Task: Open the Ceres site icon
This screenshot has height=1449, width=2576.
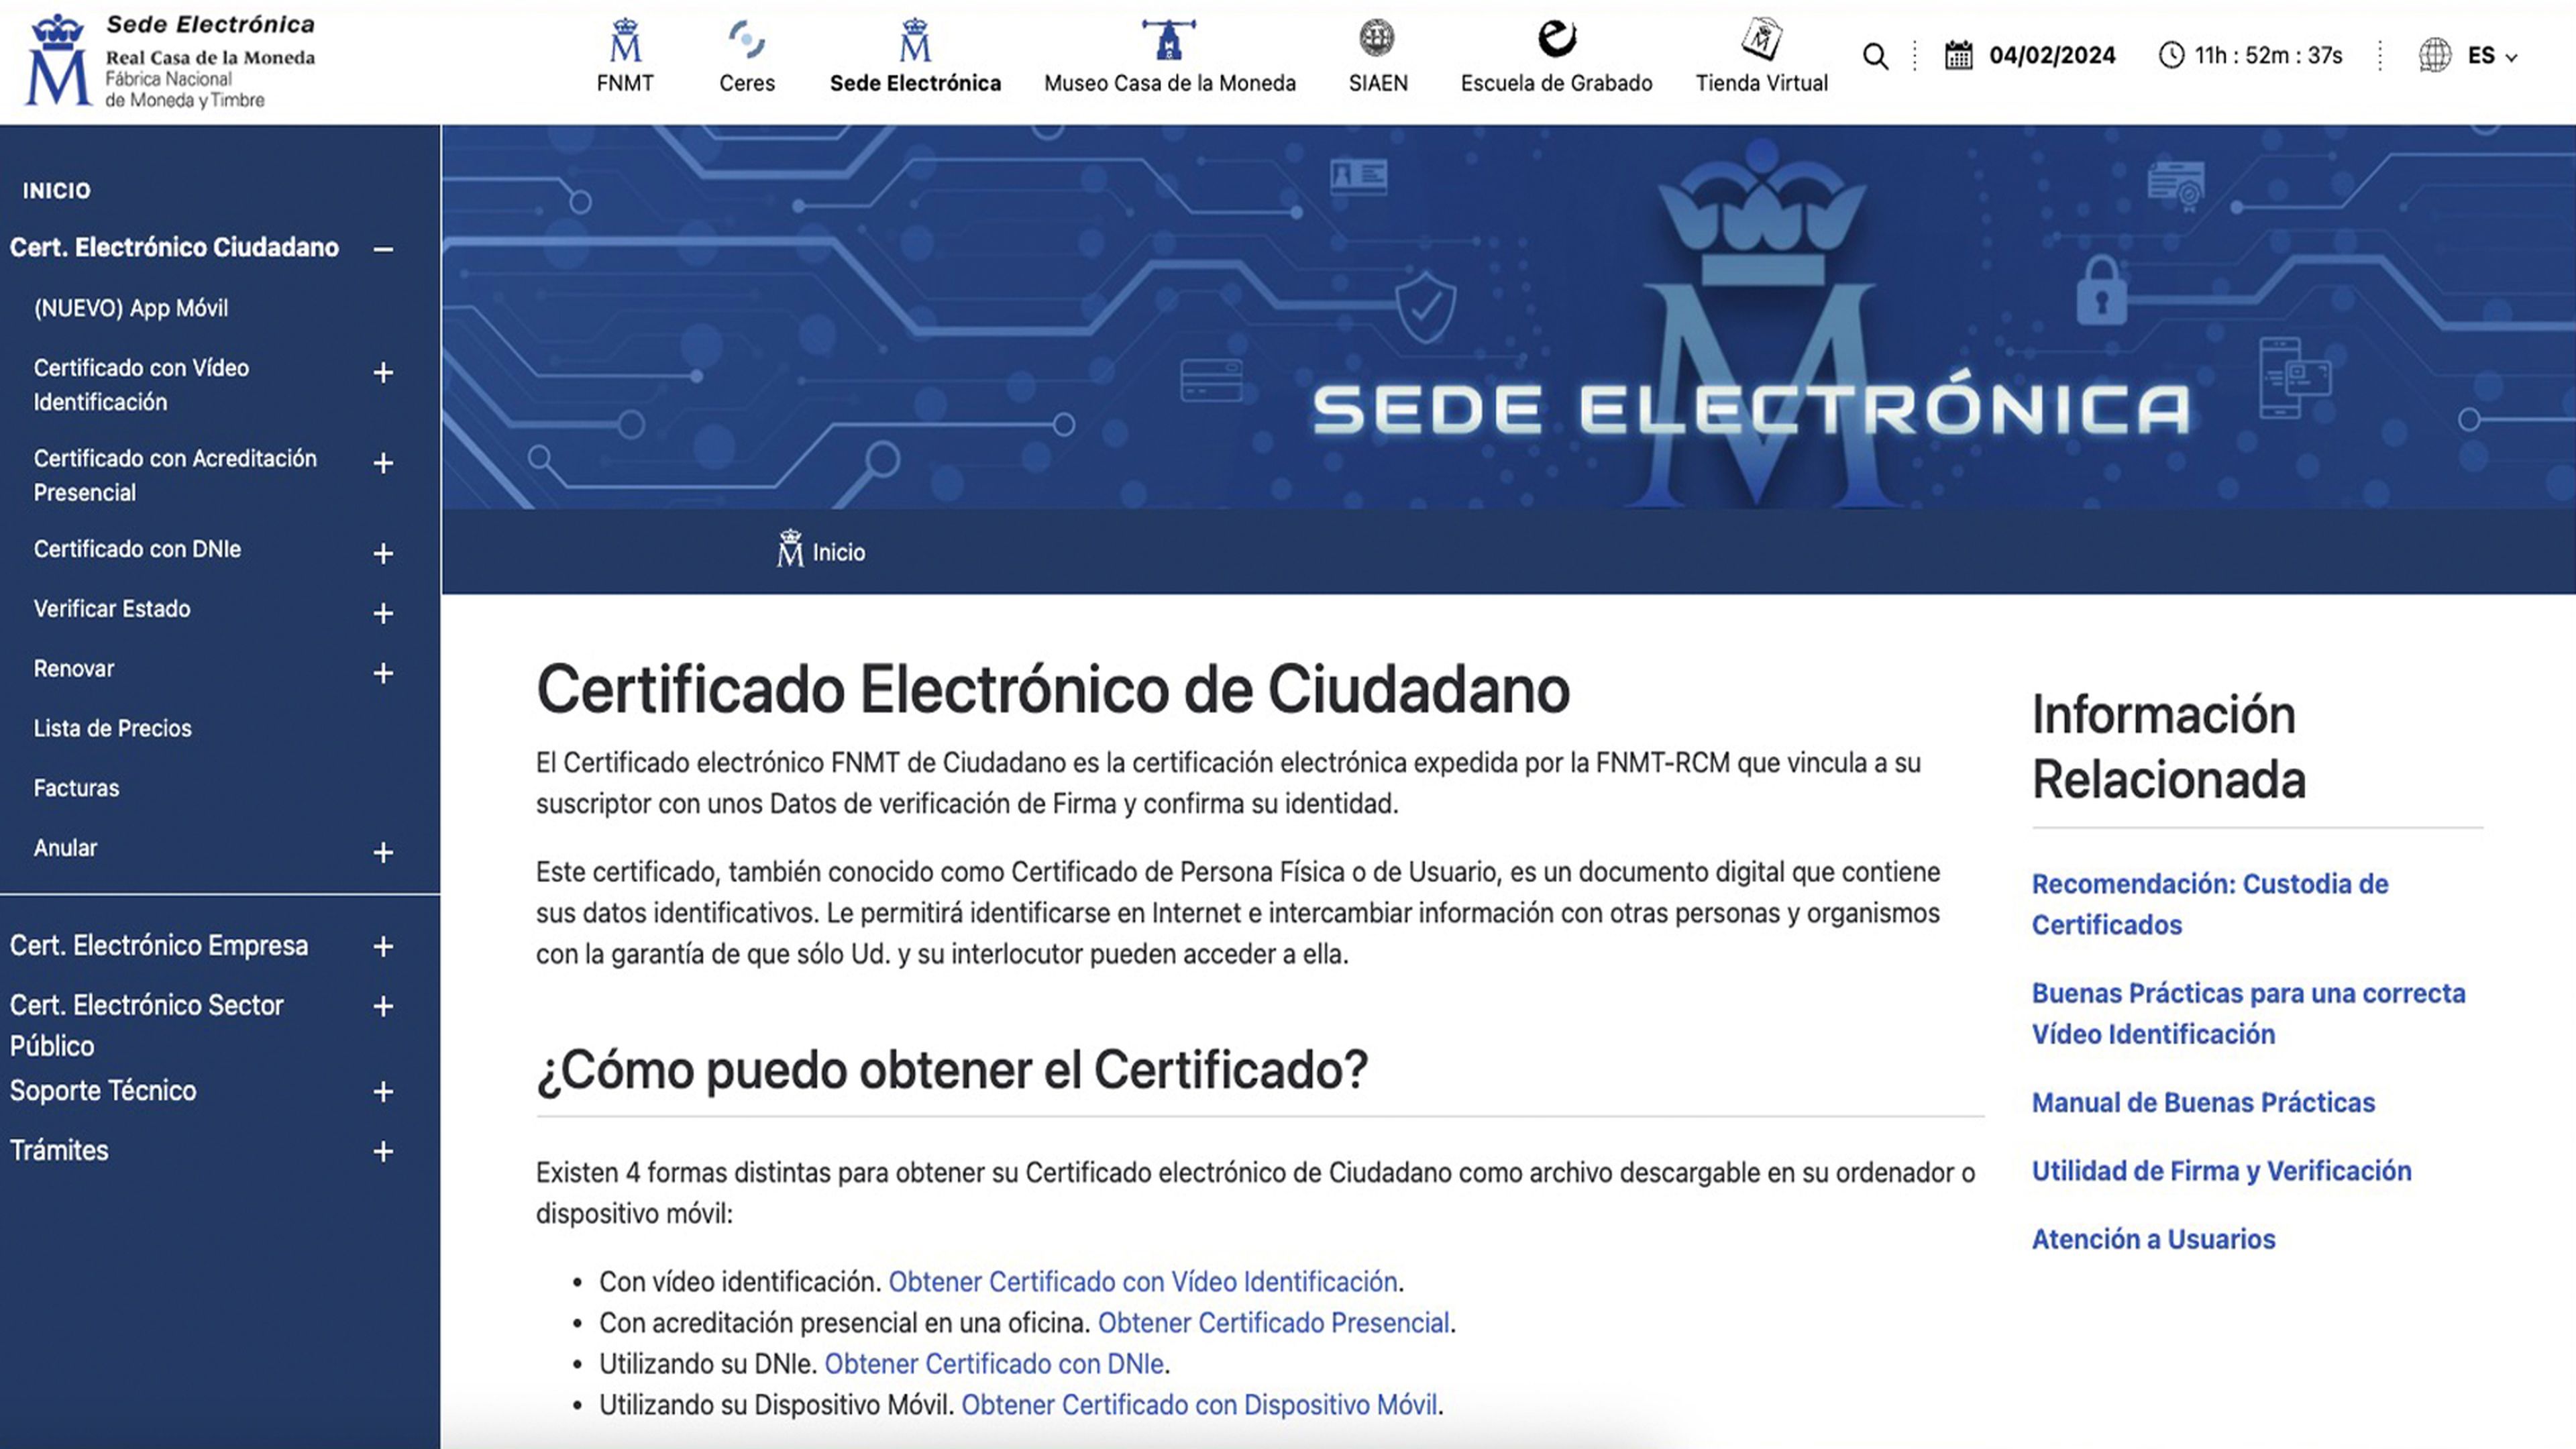Action: (x=747, y=40)
